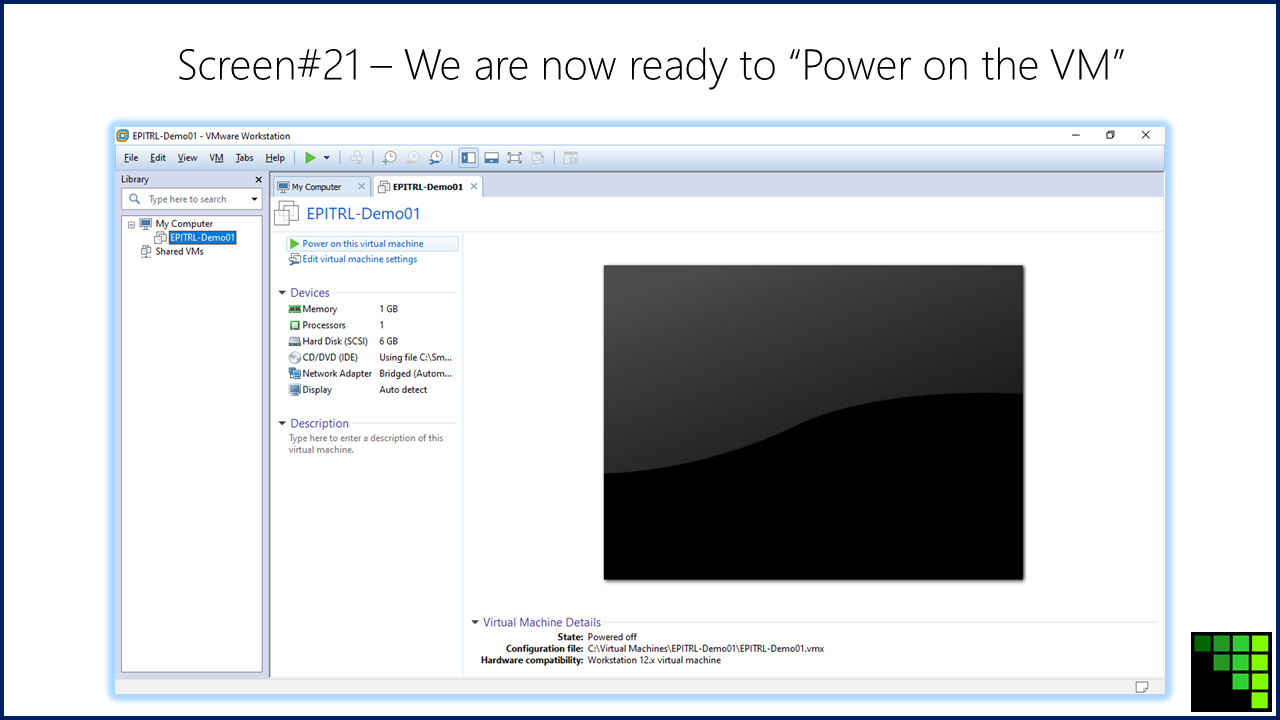Collapse the Virtual Machine Details section
1280x720 pixels.
click(x=476, y=622)
